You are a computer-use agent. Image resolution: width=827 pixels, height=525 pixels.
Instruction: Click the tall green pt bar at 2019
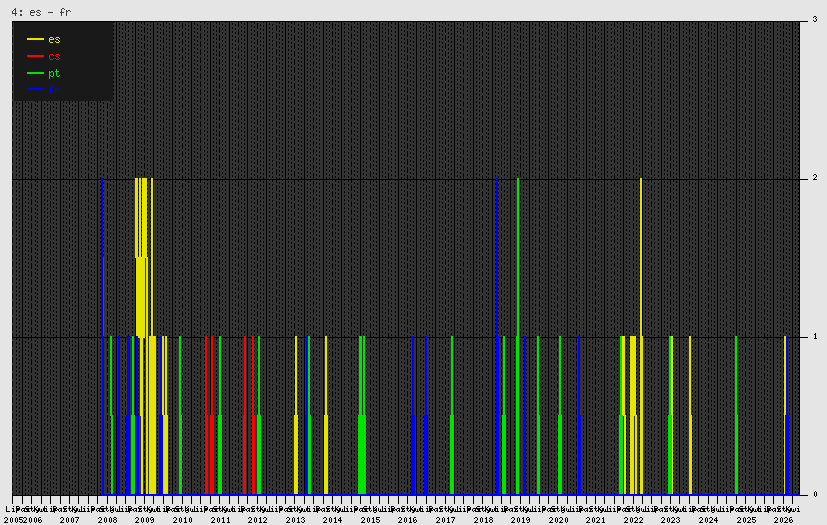[x=518, y=336]
